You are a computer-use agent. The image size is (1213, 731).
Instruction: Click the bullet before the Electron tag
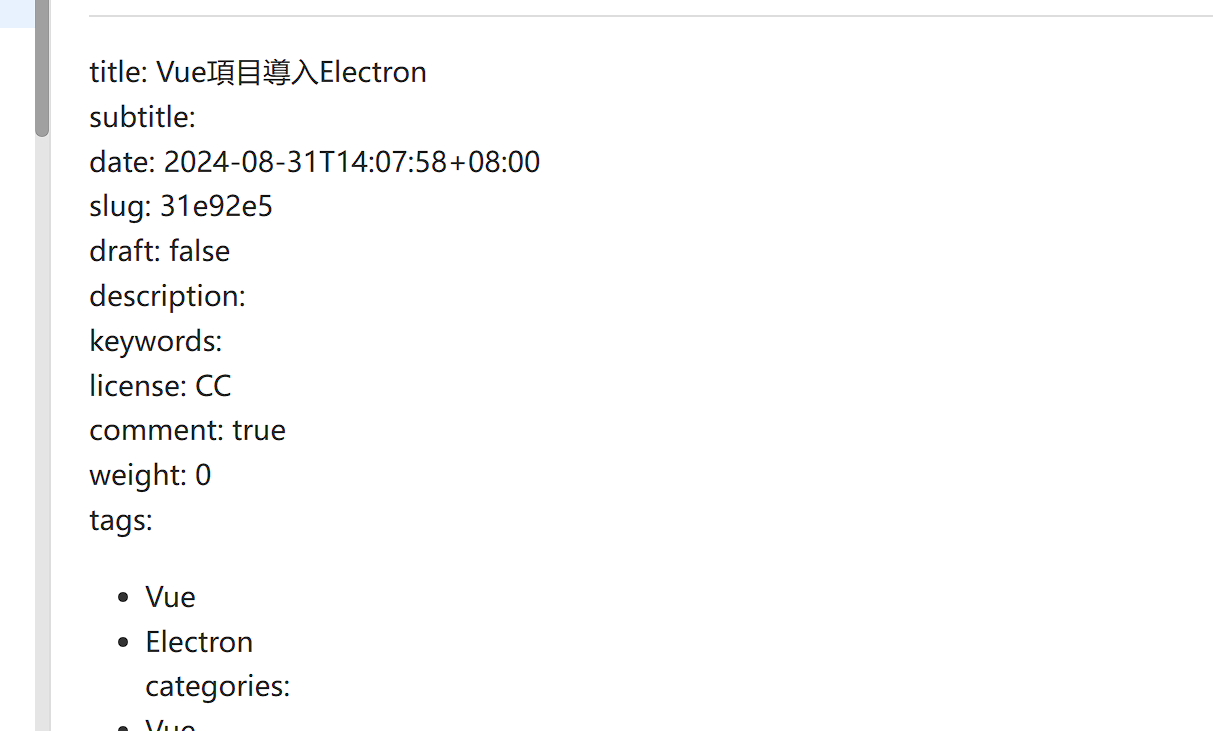click(x=123, y=643)
